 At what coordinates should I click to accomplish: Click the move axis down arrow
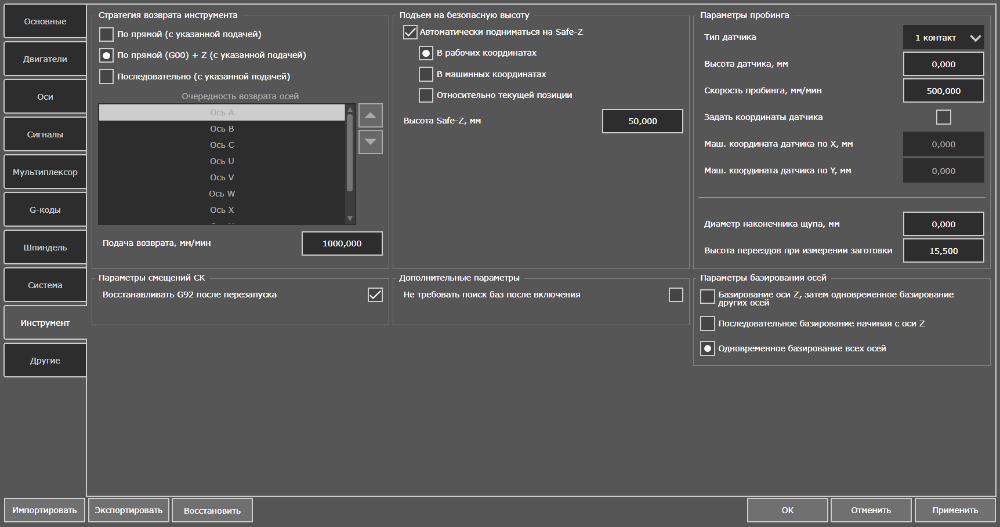point(370,142)
